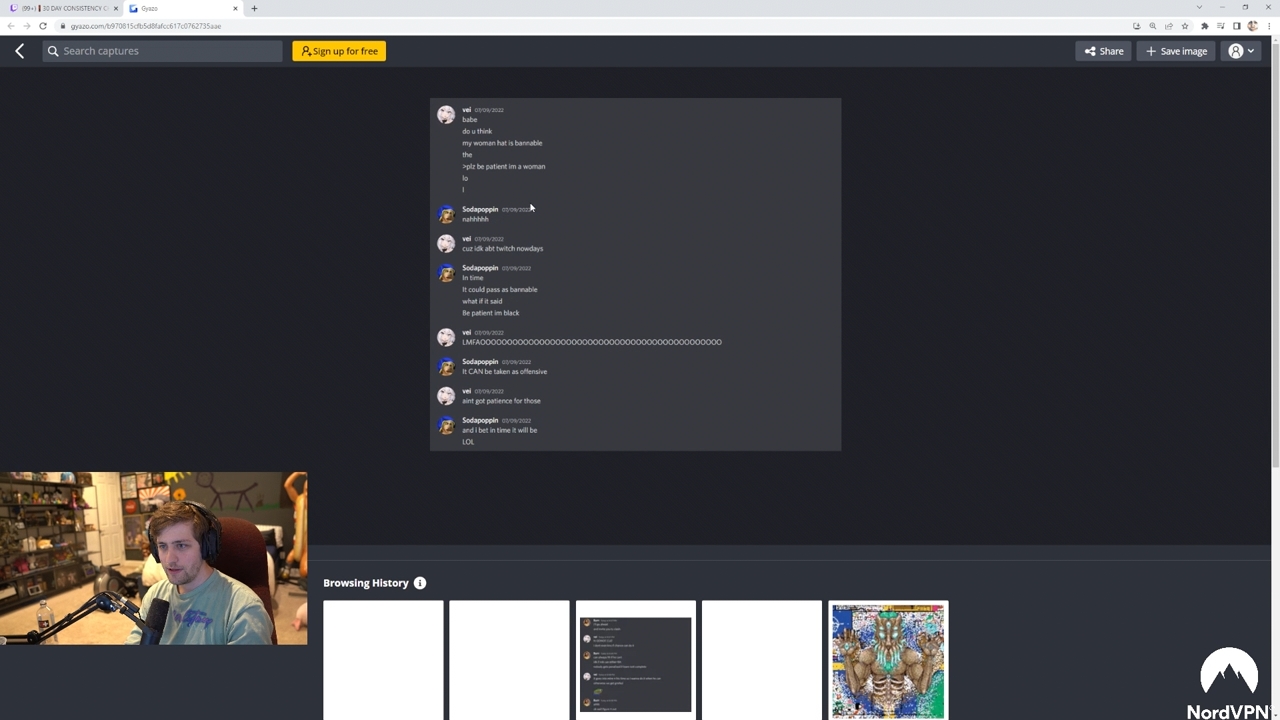
Task: Click the info icon beside Browsing History
Action: [420, 583]
